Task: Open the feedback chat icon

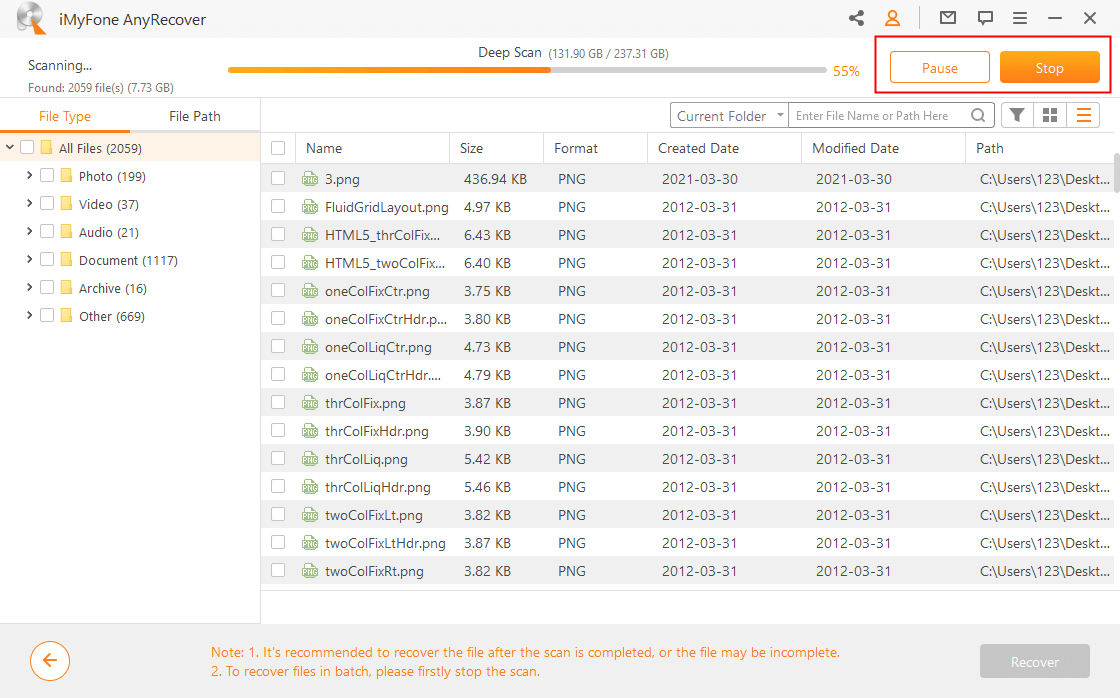Action: click(x=985, y=17)
